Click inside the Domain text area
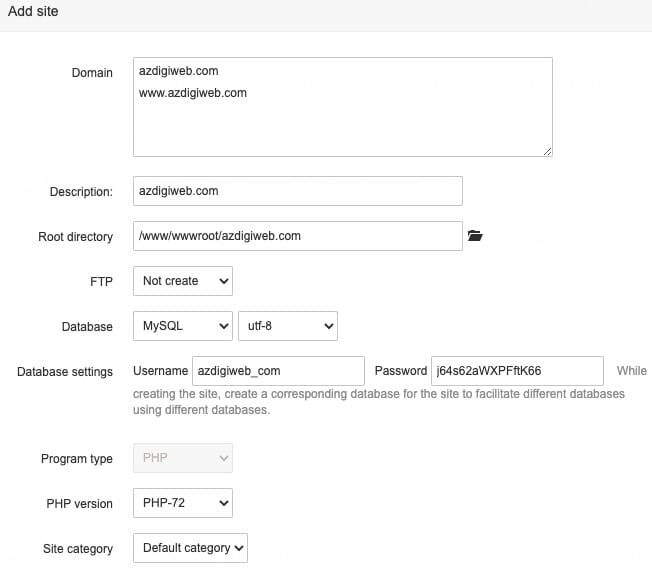 342,125
